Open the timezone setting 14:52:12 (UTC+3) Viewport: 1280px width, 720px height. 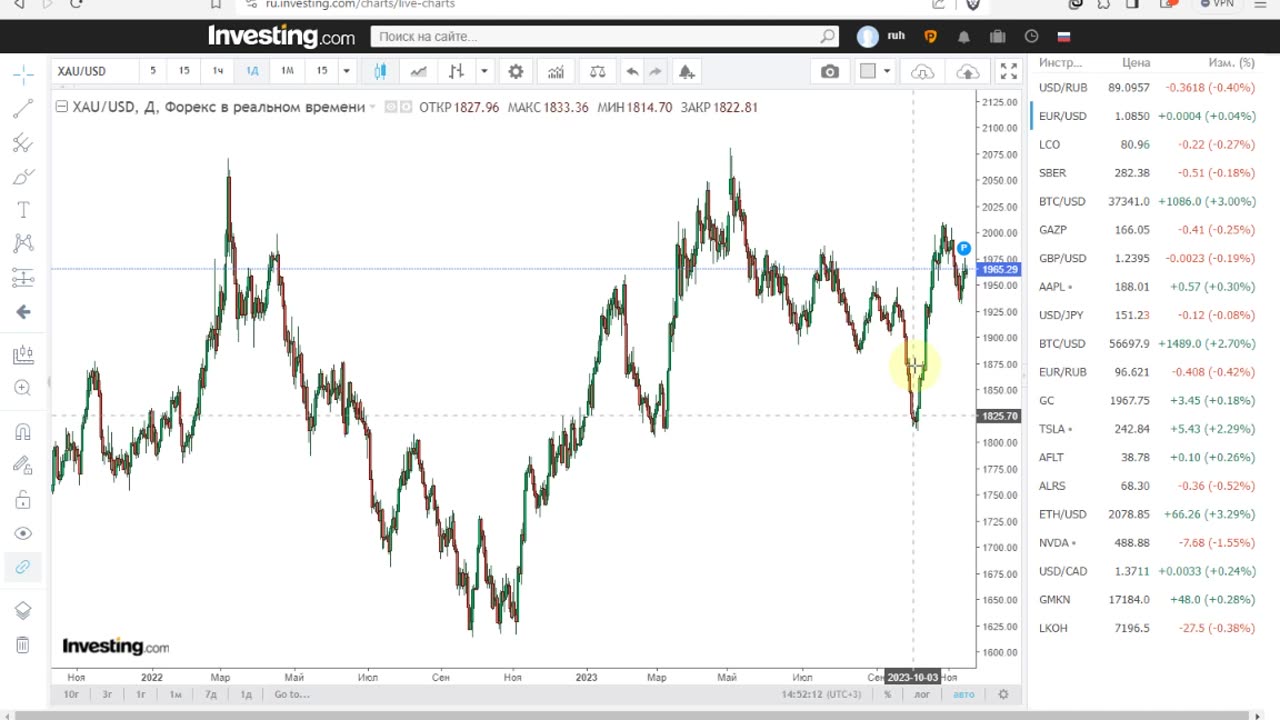(821, 694)
